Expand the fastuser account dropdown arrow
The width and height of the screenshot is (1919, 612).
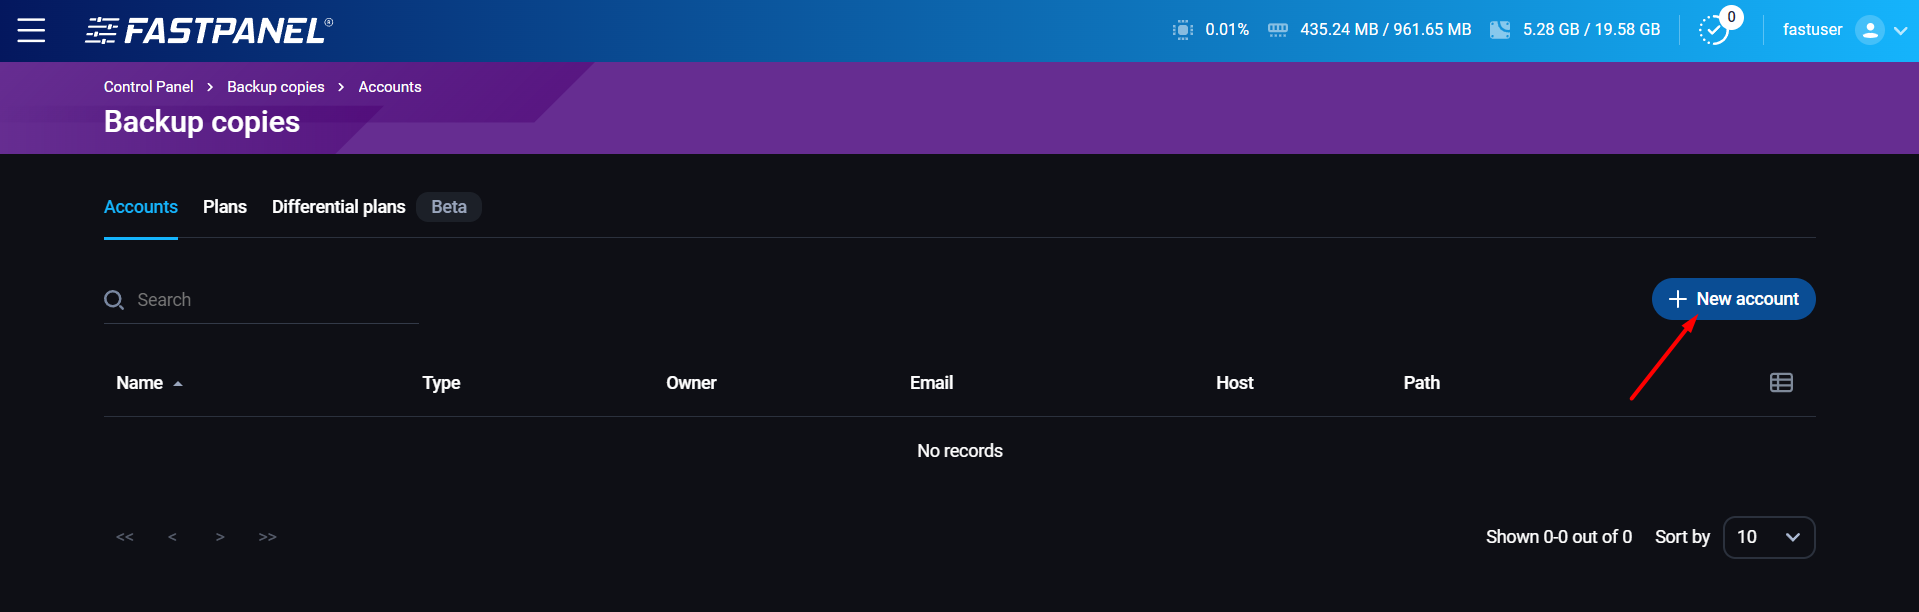(1900, 30)
